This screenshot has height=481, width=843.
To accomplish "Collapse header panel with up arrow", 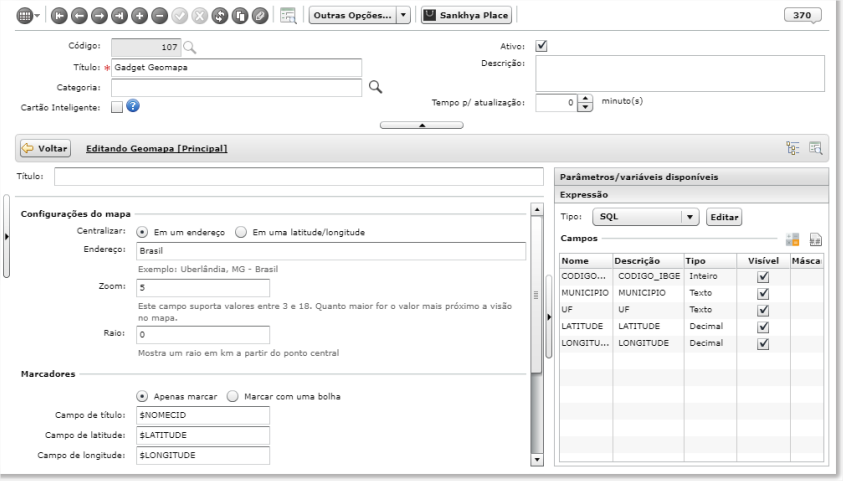I will 422,125.
